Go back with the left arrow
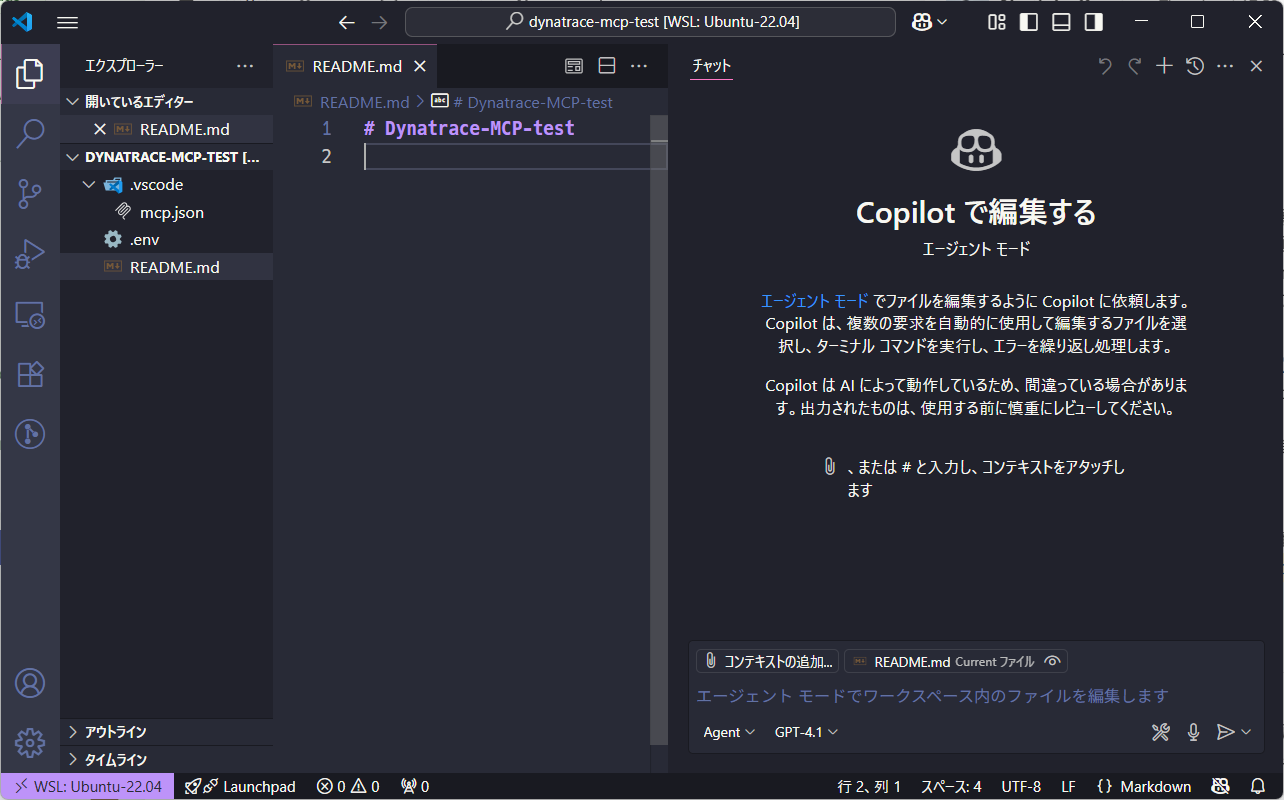Image resolution: width=1284 pixels, height=800 pixels. (347, 22)
